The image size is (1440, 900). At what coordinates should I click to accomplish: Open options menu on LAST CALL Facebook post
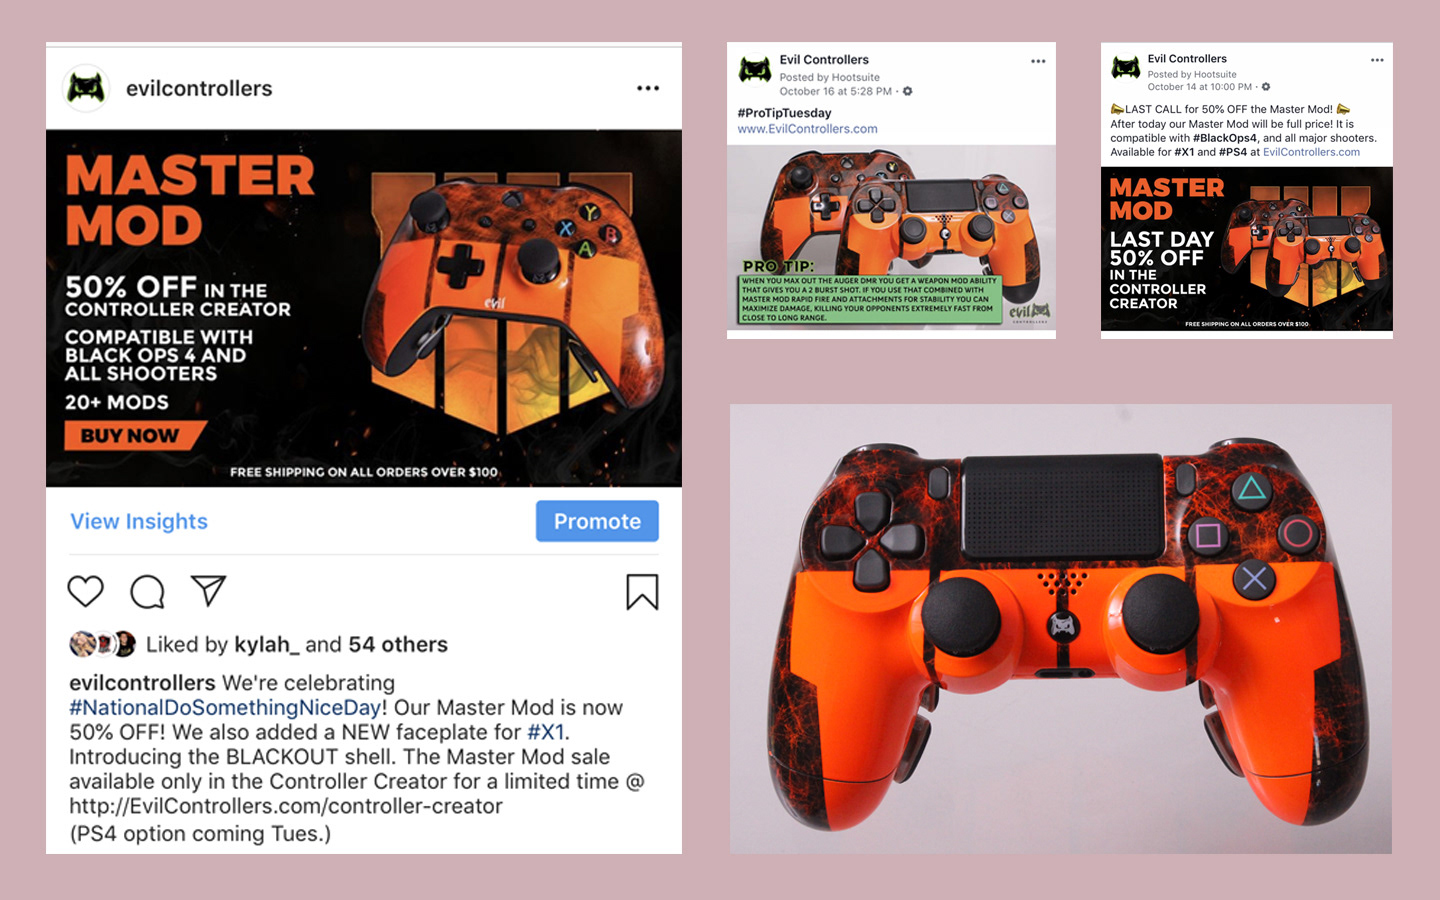pyautogui.click(x=1377, y=60)
